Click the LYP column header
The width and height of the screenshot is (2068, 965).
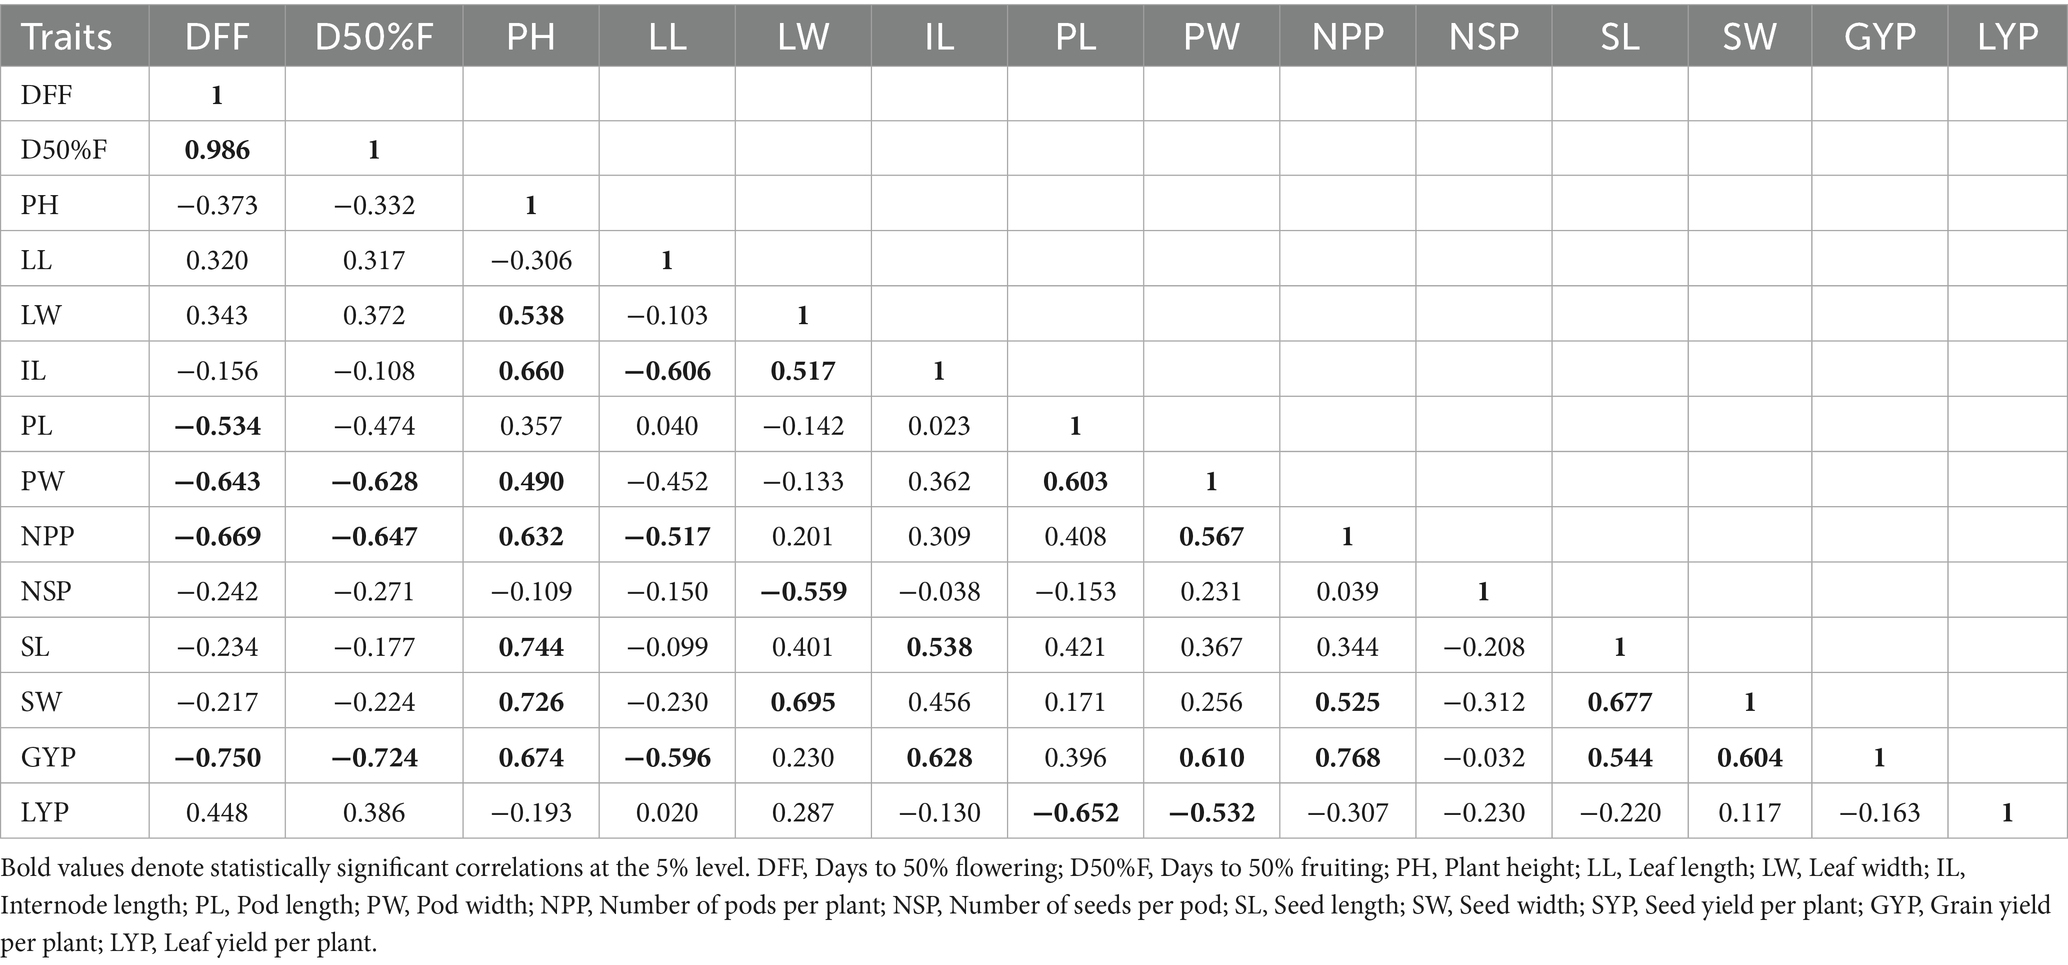[x=2007, y=37]
